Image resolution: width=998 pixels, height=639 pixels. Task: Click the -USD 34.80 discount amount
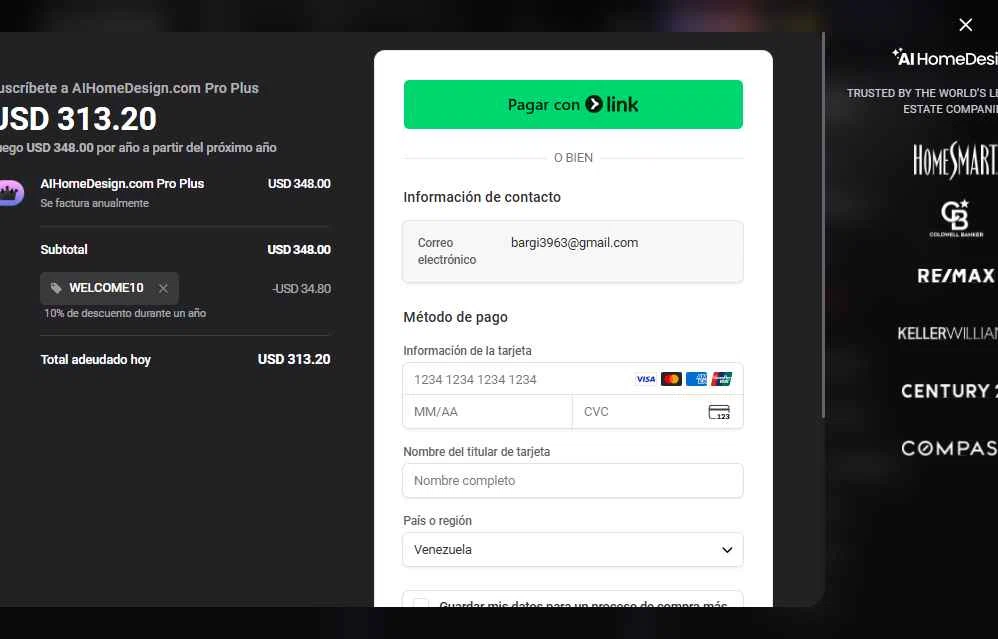302,288
